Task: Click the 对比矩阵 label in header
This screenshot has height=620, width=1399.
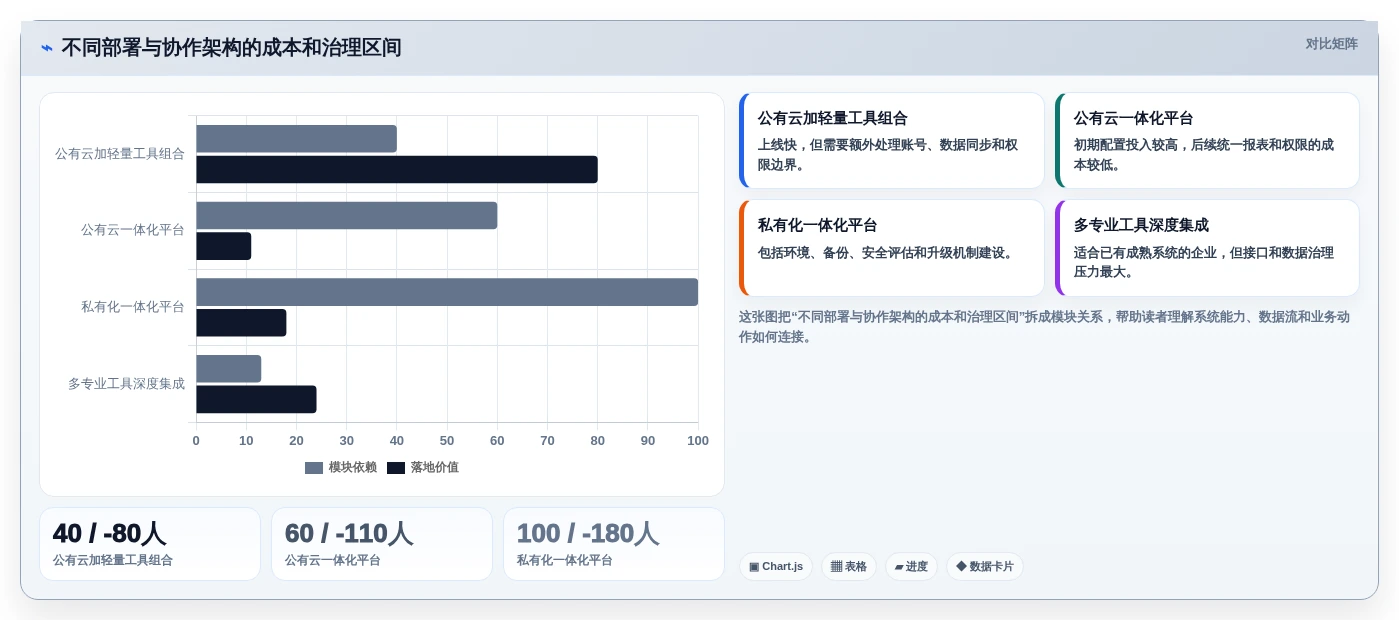Action: [1331, 44]
